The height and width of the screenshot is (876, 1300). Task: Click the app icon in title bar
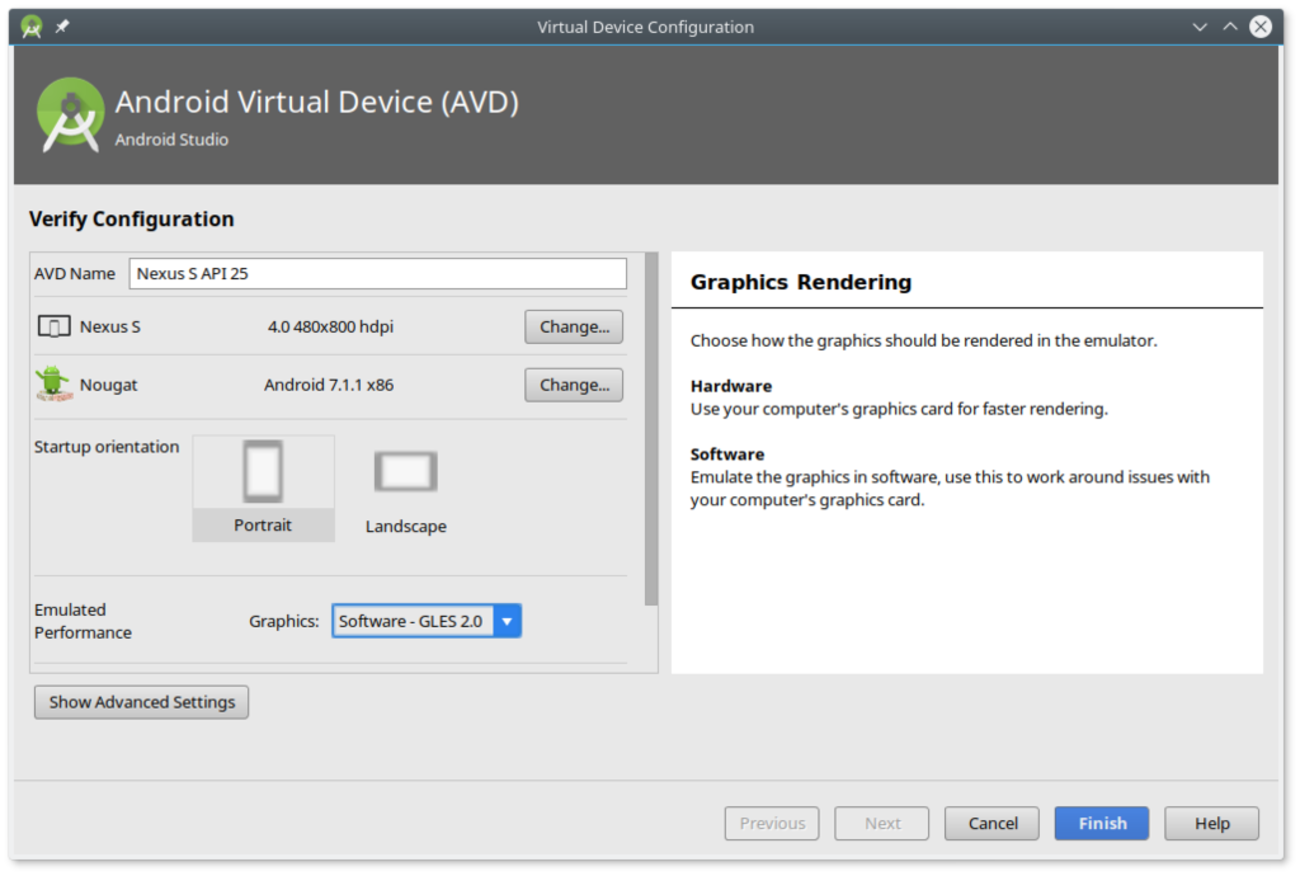pyautogui.click(x=31, y=27)
